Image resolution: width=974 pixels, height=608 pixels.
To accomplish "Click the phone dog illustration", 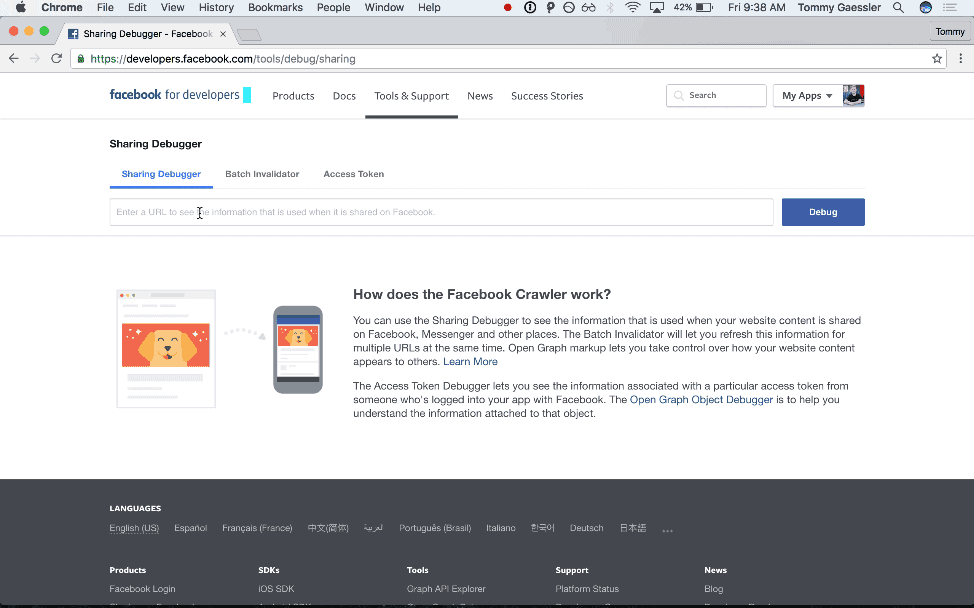I will [x=298, y=350].
